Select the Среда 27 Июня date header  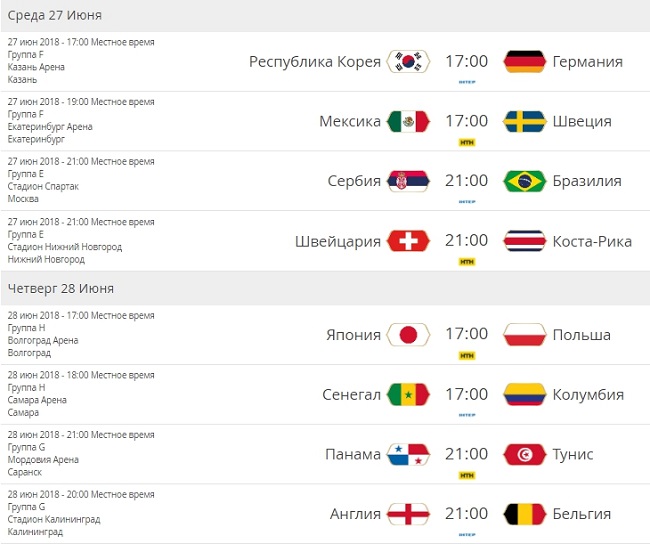pos(55,15)
